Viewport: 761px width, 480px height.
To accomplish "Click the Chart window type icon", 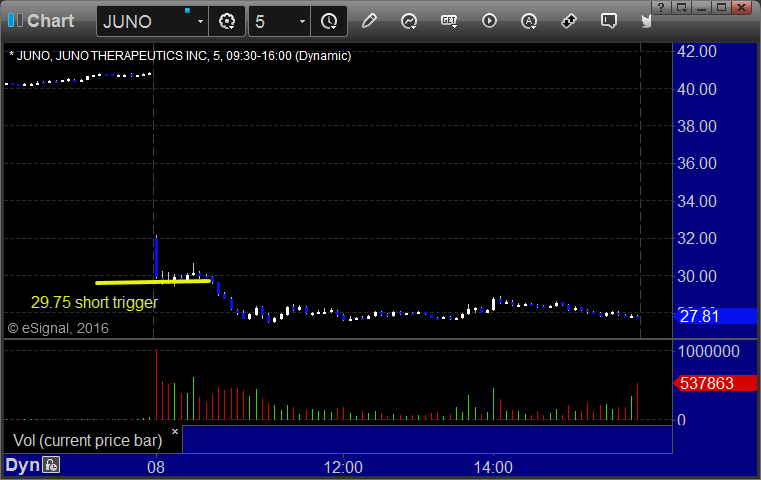I will 15,21.
